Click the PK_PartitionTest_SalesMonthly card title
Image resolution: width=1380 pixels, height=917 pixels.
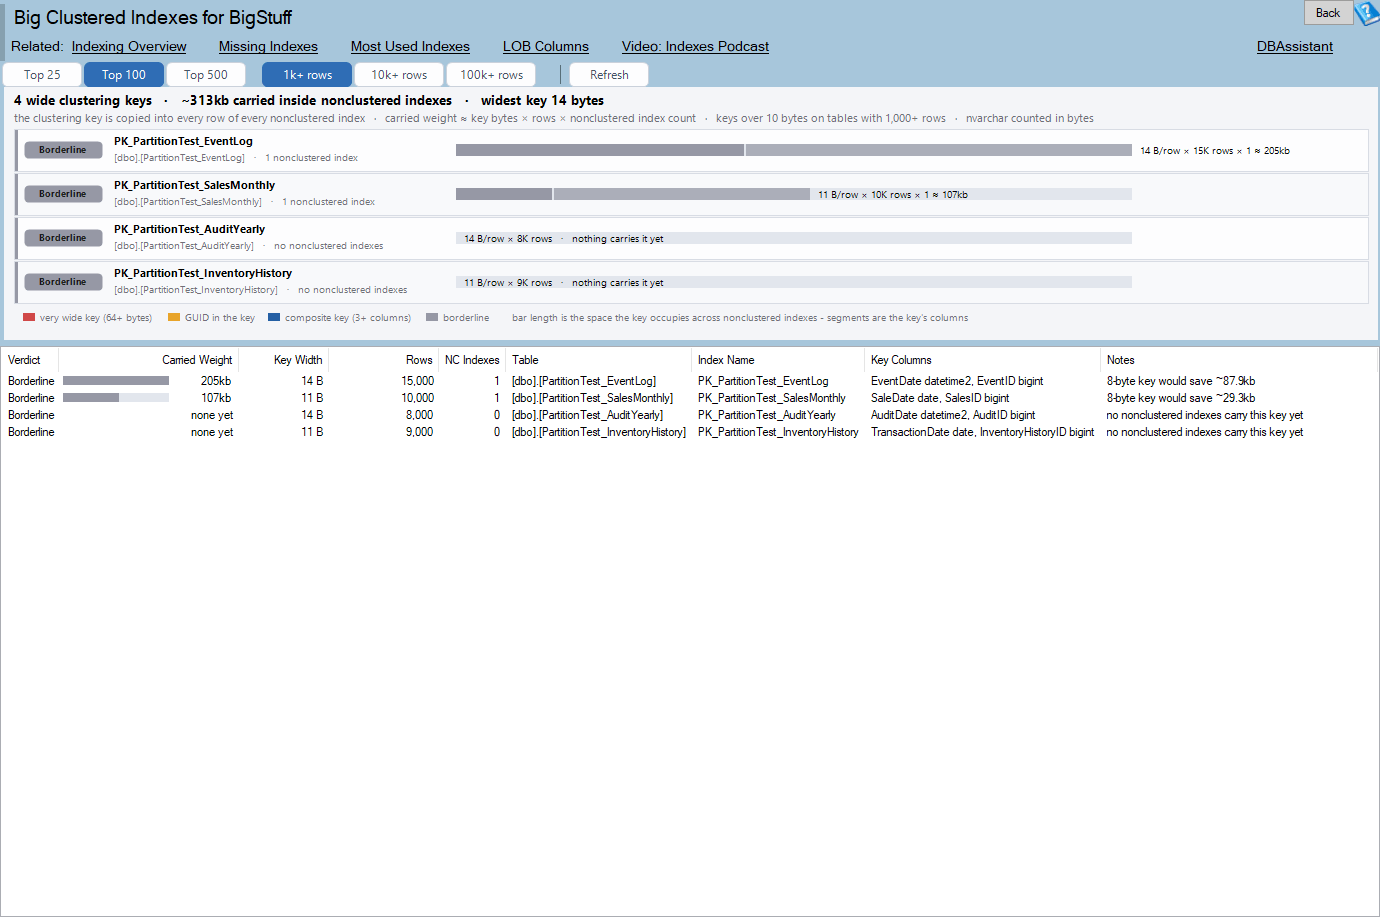tap(194, 185)
